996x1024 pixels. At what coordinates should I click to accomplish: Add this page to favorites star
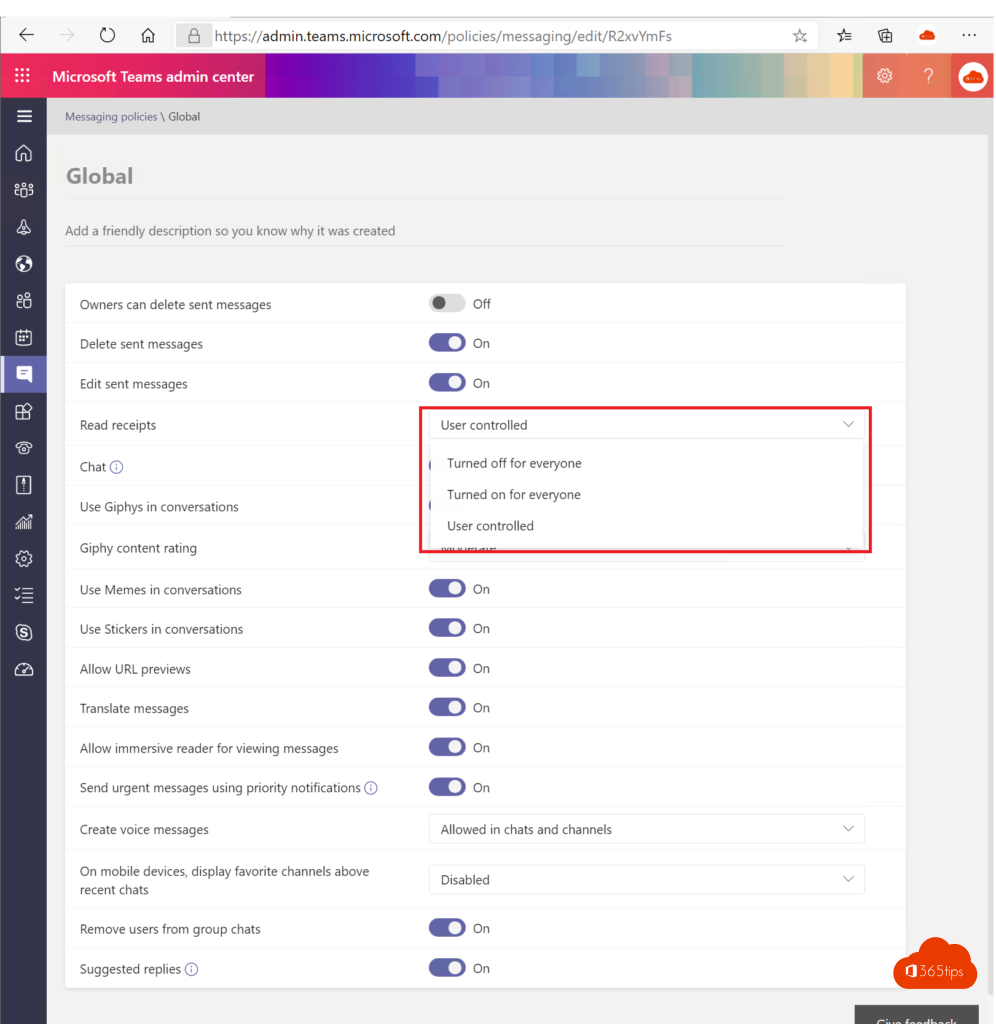pos(800,36)
